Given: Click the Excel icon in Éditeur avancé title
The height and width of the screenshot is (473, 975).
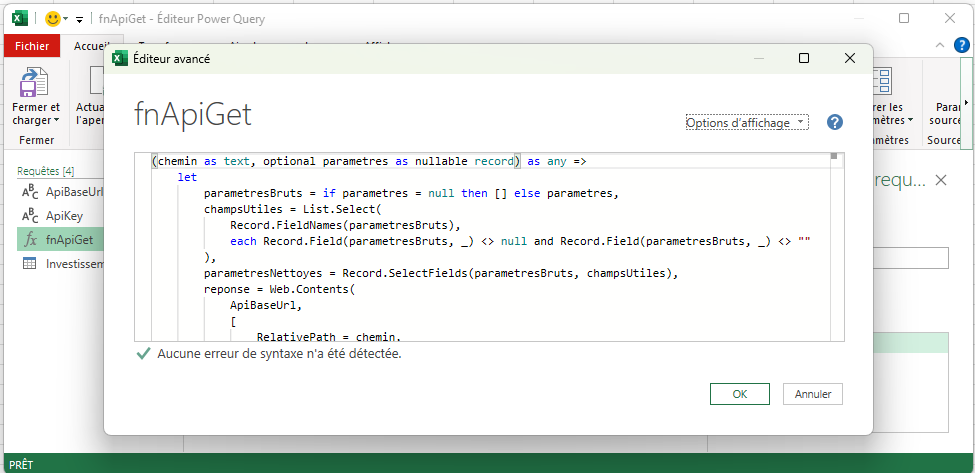Looking at the screenshot, I should [119, 58].
